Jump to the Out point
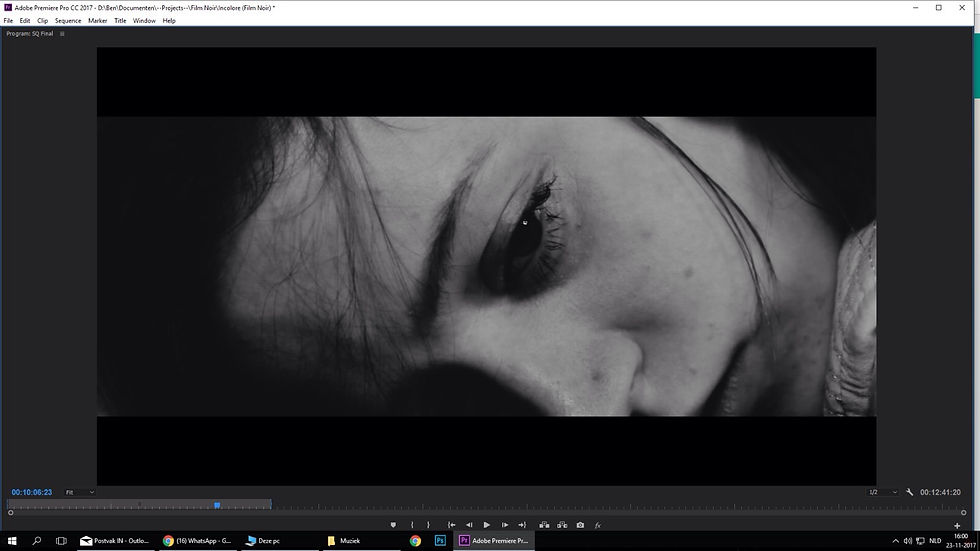The image size is (980, 551). tap(522, 525)
